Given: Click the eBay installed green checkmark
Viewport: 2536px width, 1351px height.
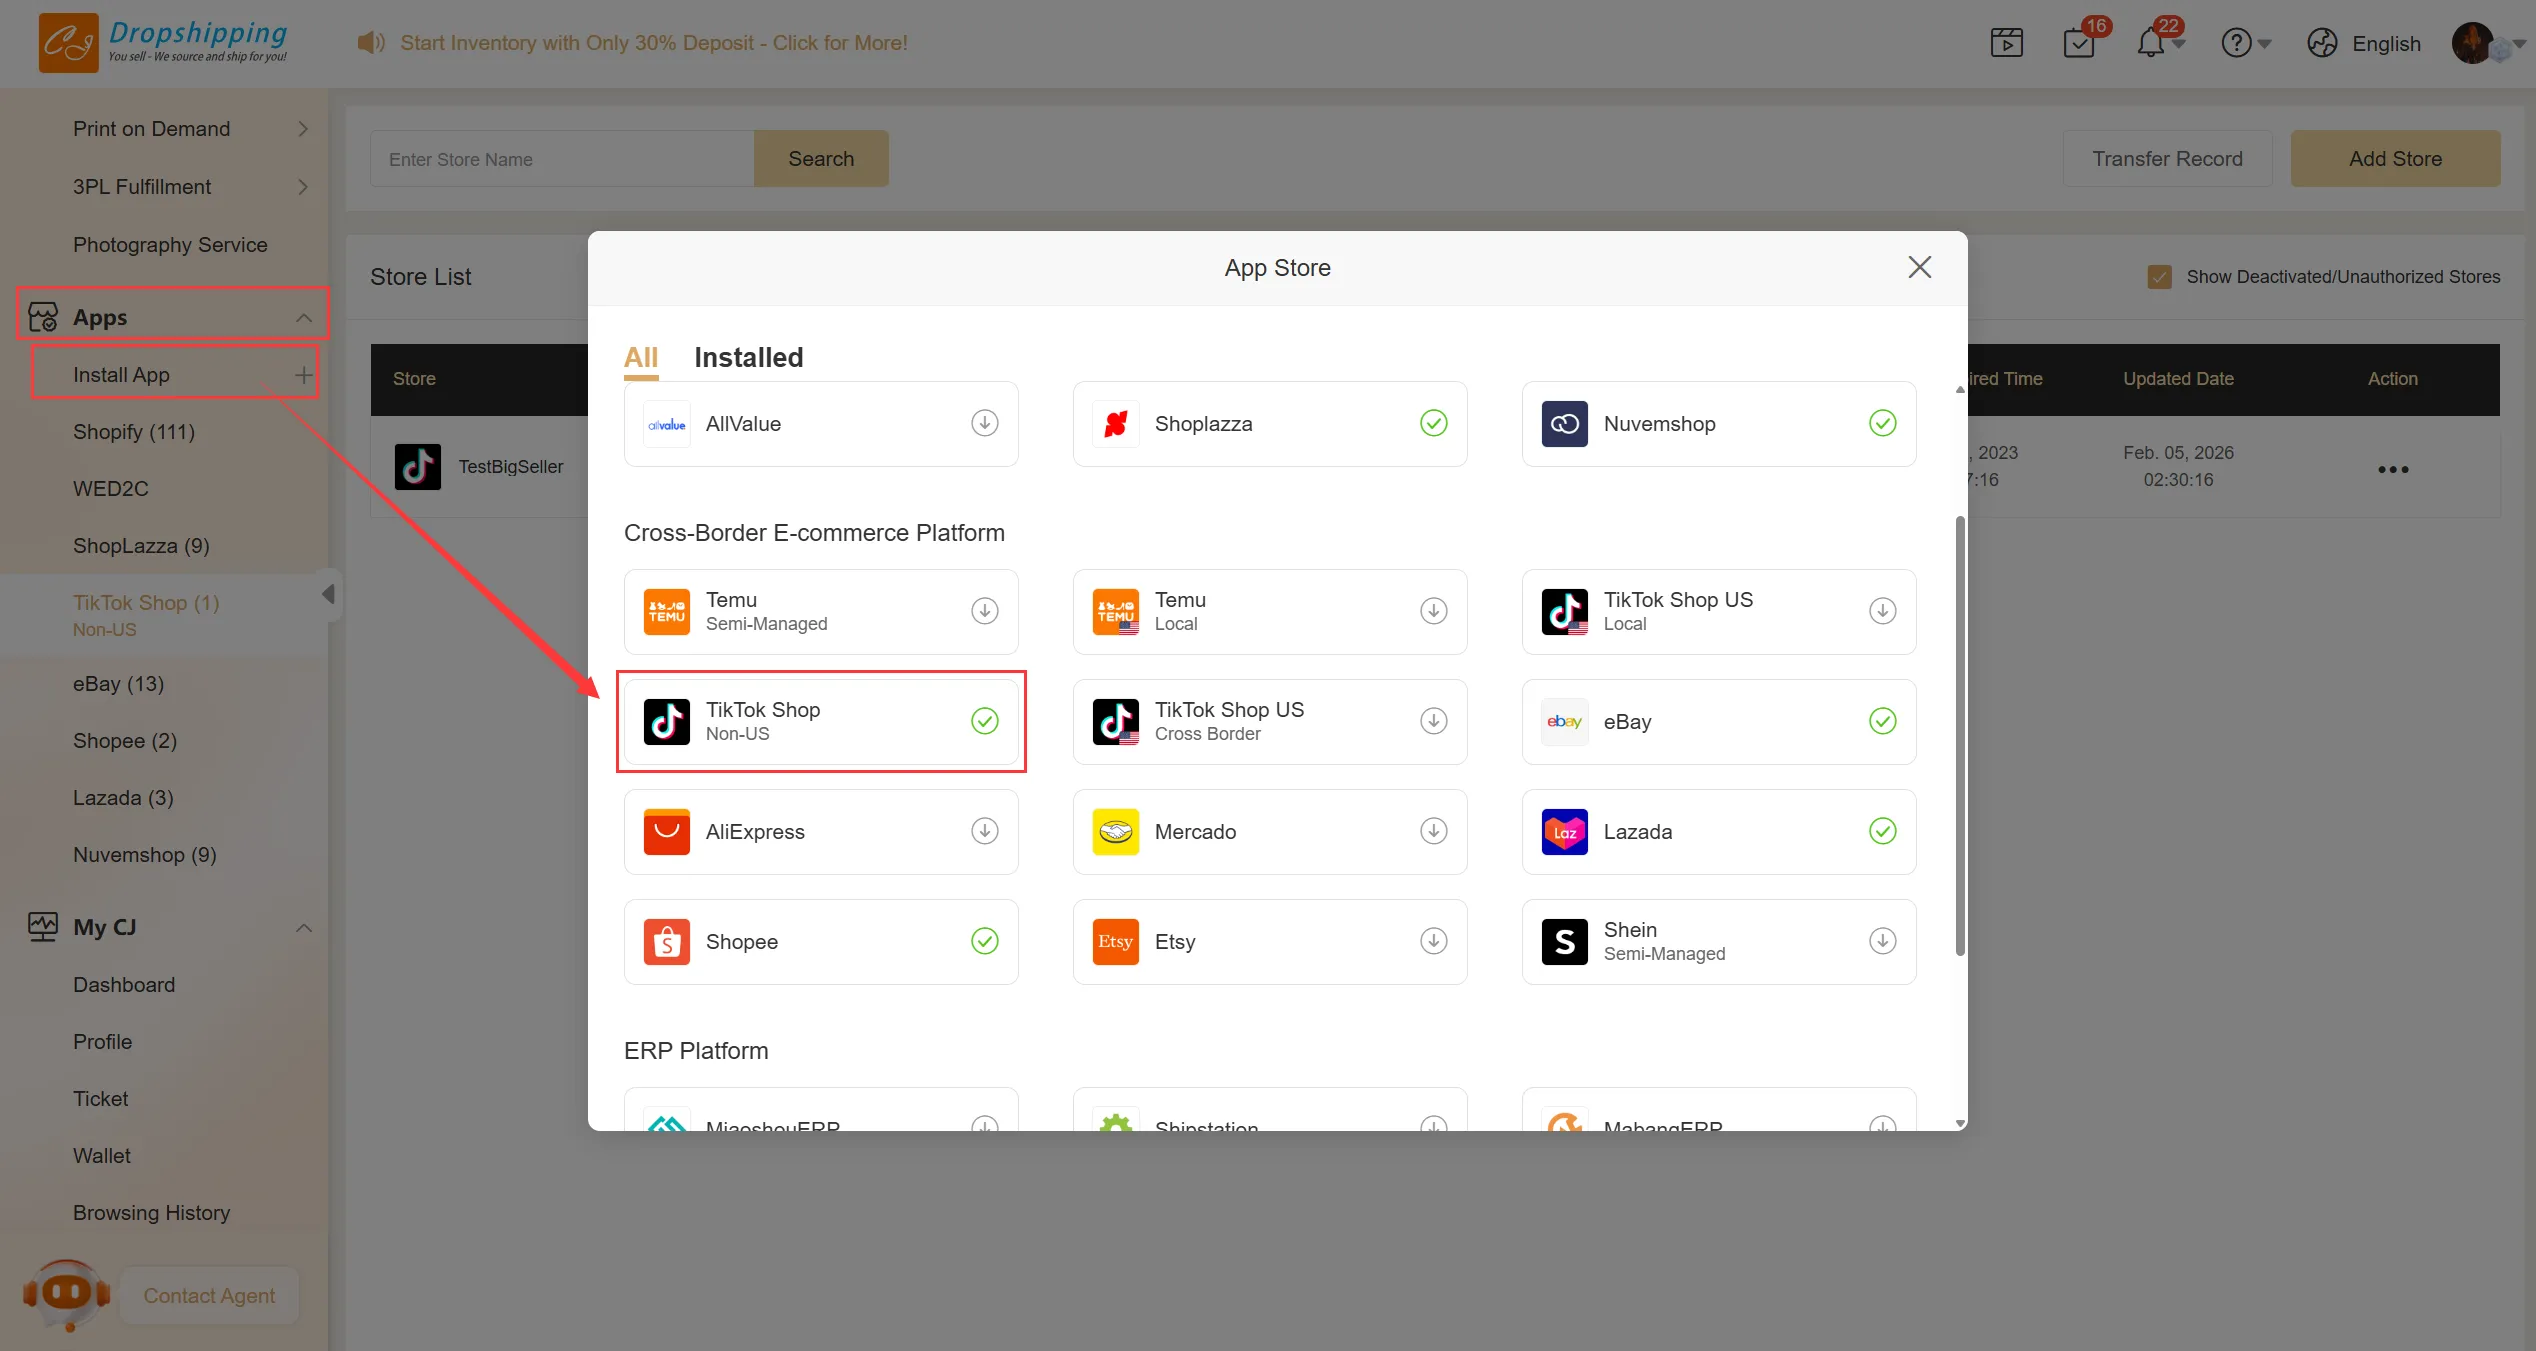Looking at the screenshot, I should click(x=1882, y=721).
